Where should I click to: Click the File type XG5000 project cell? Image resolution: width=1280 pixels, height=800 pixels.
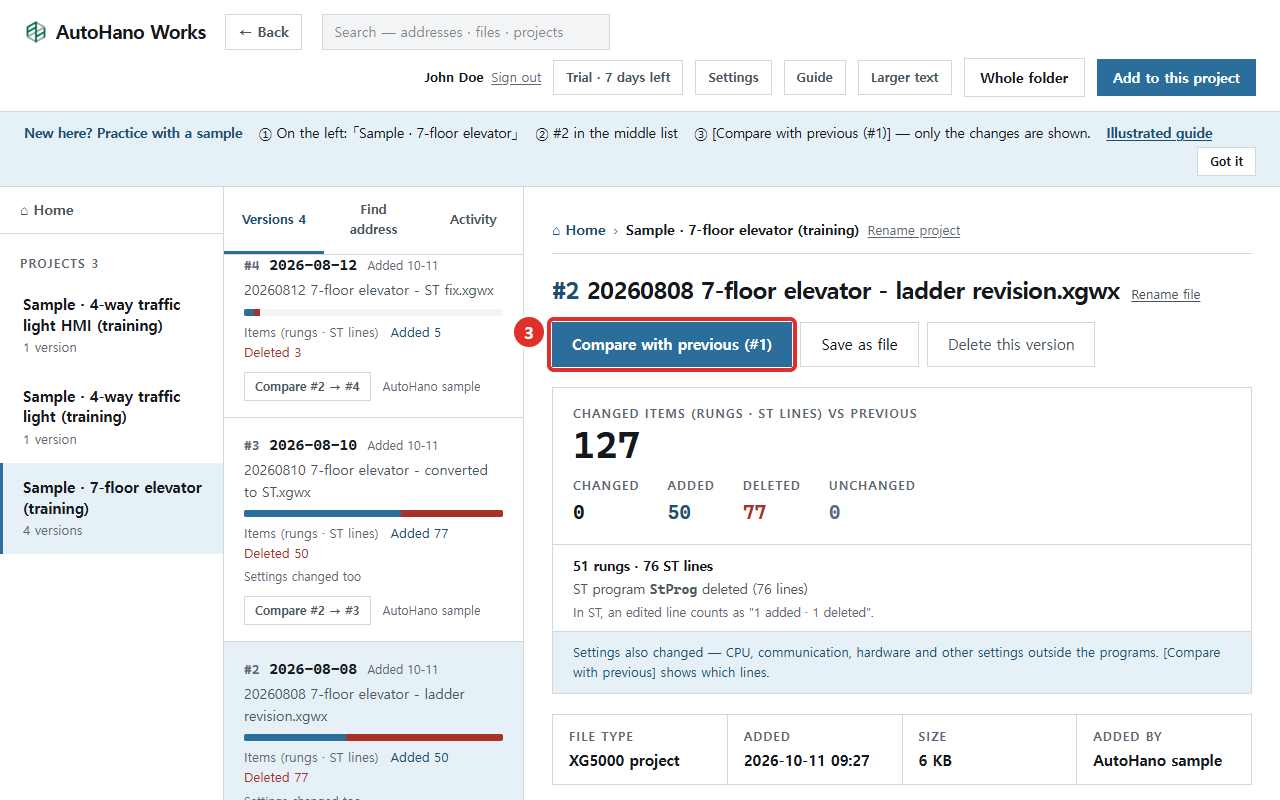[x=640, y=749]
